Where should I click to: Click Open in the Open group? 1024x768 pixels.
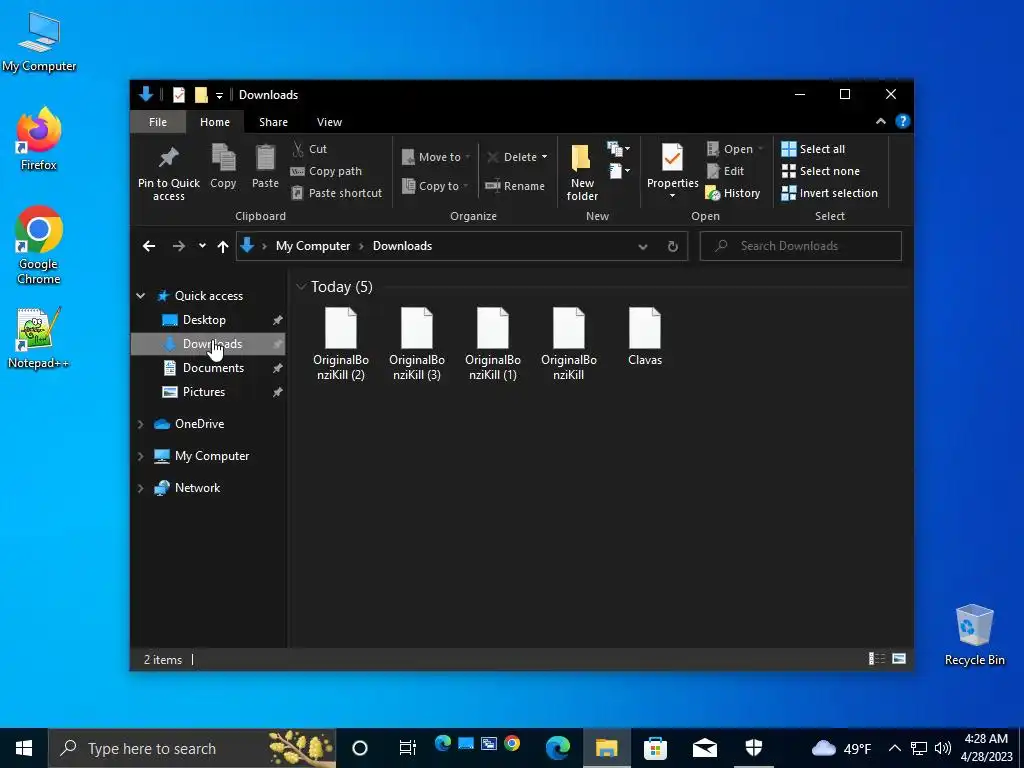(735, 149)
